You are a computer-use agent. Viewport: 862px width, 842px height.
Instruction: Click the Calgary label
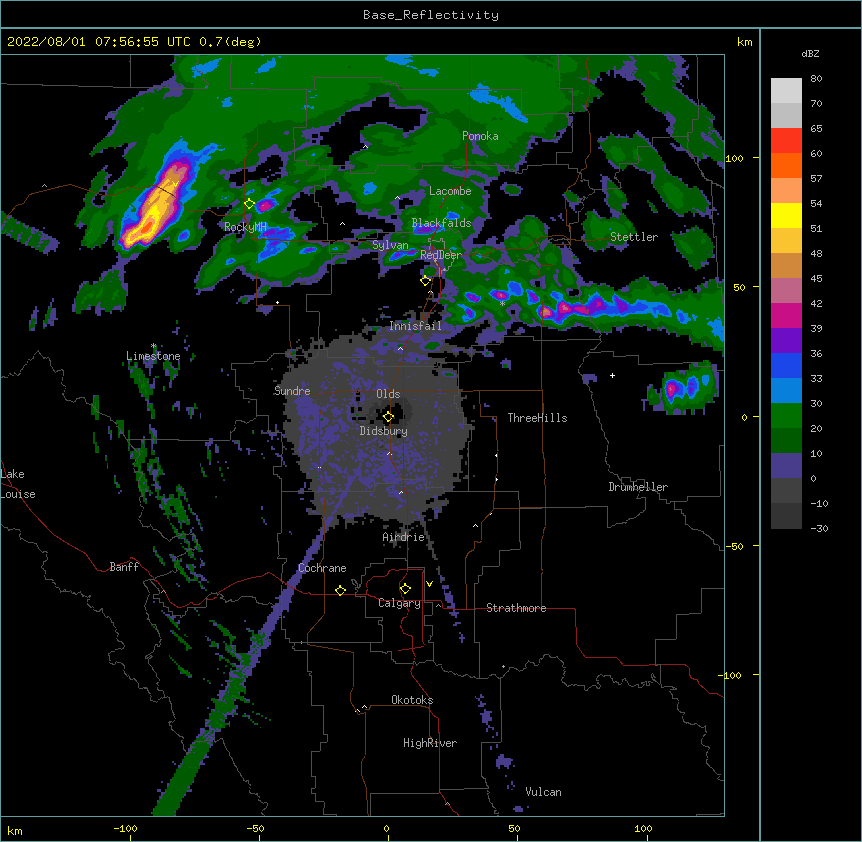point(399,603)
